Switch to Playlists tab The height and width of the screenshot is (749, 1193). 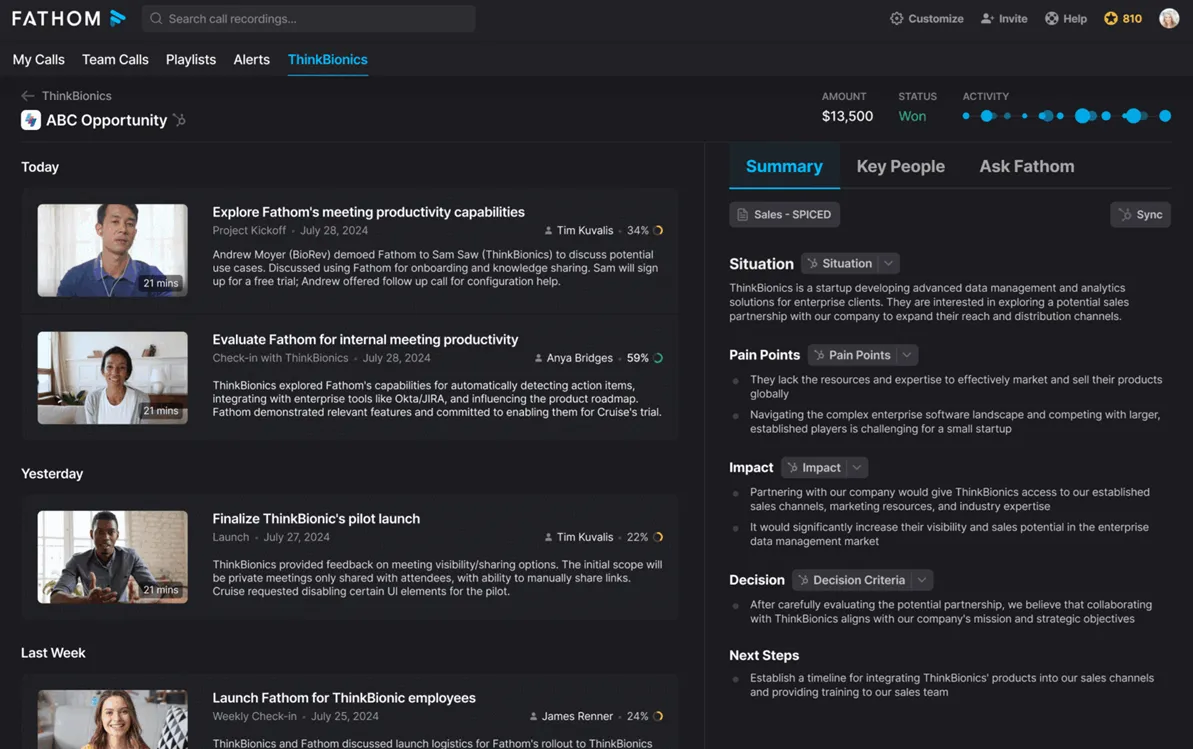coord(191,59)
